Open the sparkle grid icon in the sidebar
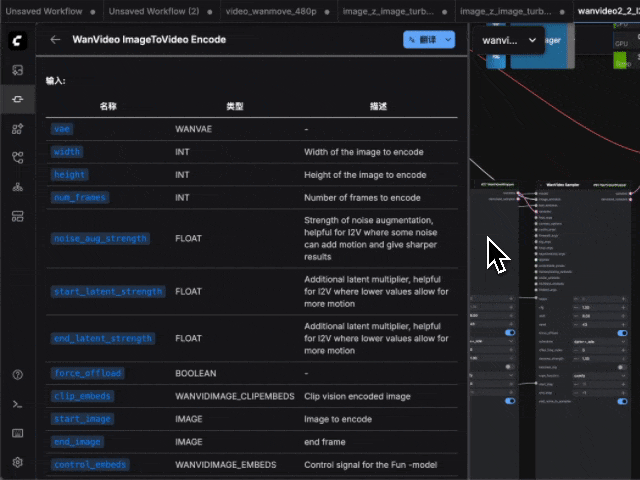The width and height of the screenshot is (640, 480). pyautogui.click(x=18, y=129)
